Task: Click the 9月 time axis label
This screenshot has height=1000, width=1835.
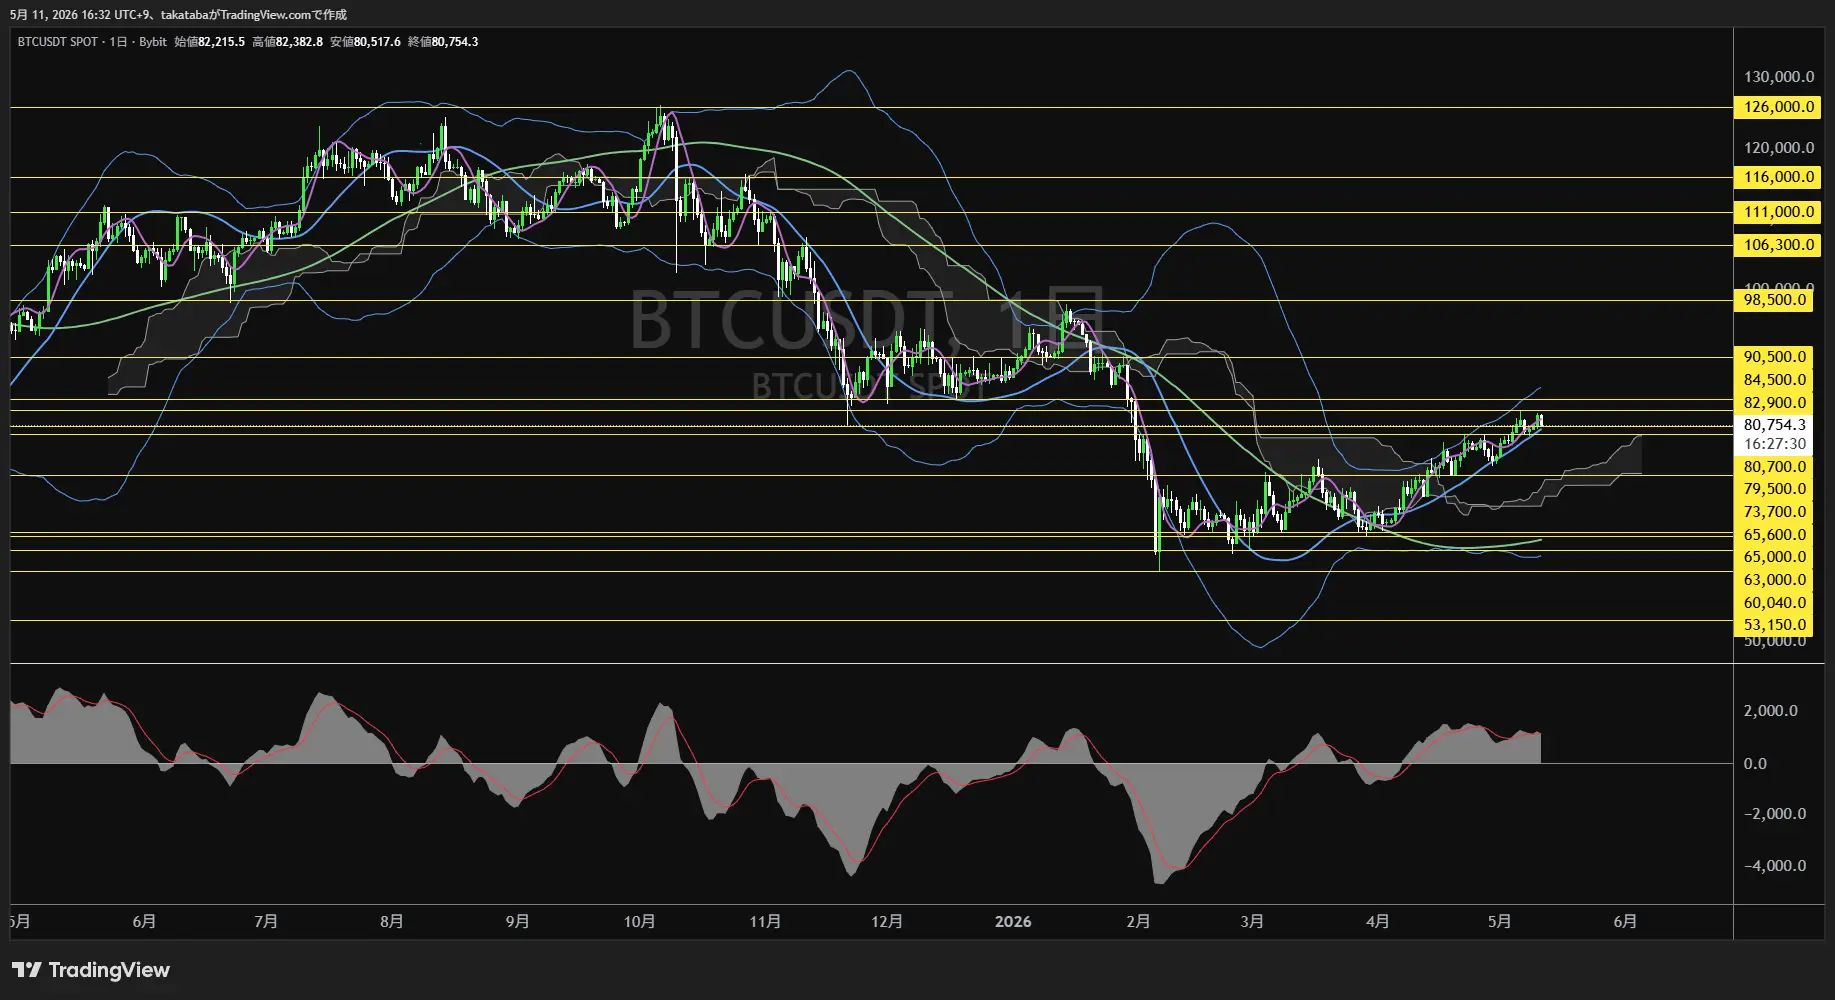Action: 517,922
